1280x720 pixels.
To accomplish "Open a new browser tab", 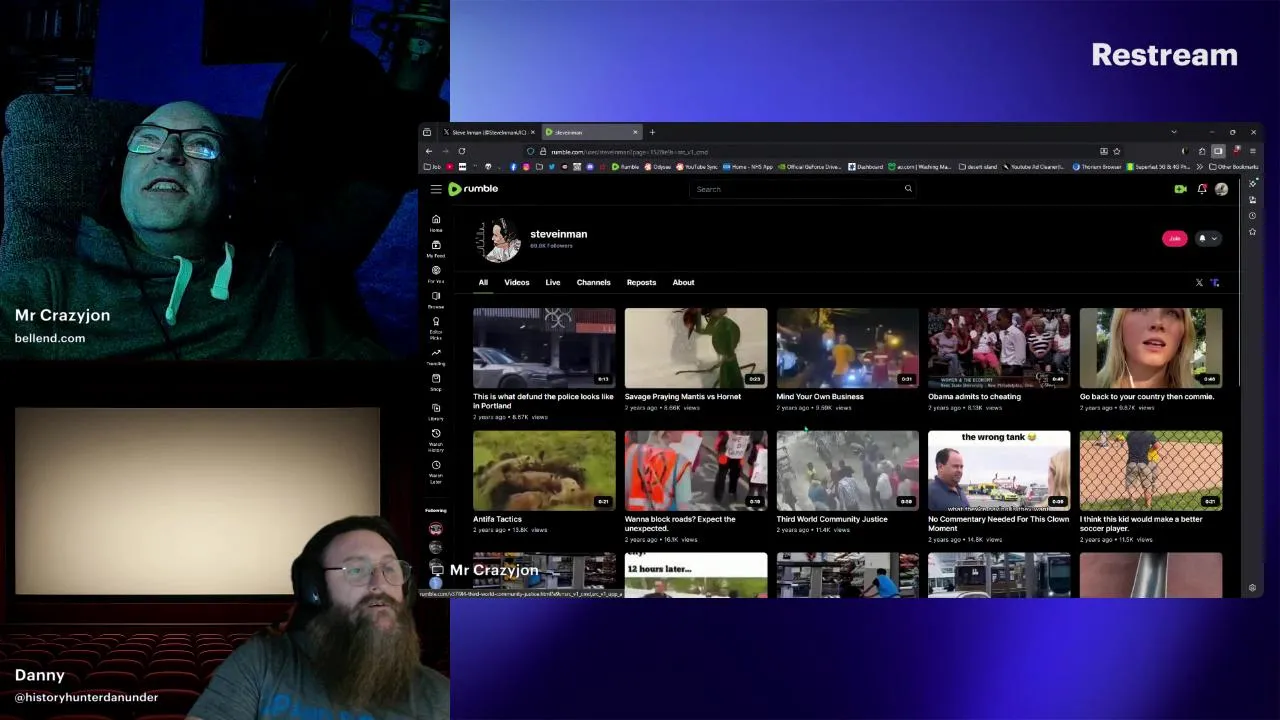I will (652, 132).
